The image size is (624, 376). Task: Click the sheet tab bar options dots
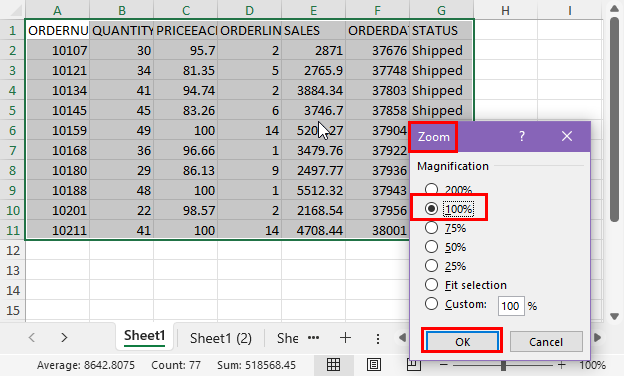[x=378, y=339]
